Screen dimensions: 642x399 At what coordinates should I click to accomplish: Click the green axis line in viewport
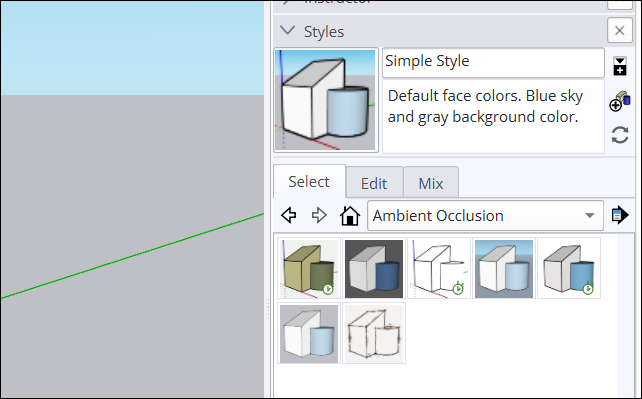(132, 256)
